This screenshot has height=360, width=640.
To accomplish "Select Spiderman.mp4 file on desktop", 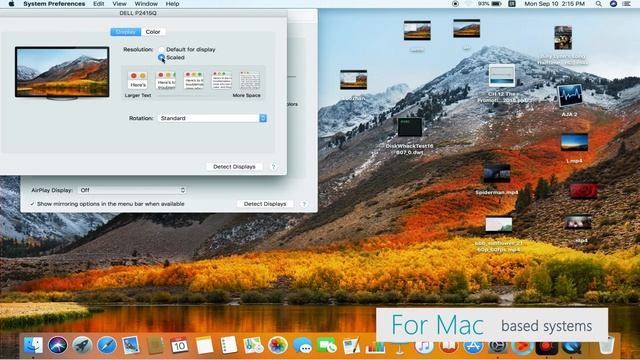I will 497,174.
